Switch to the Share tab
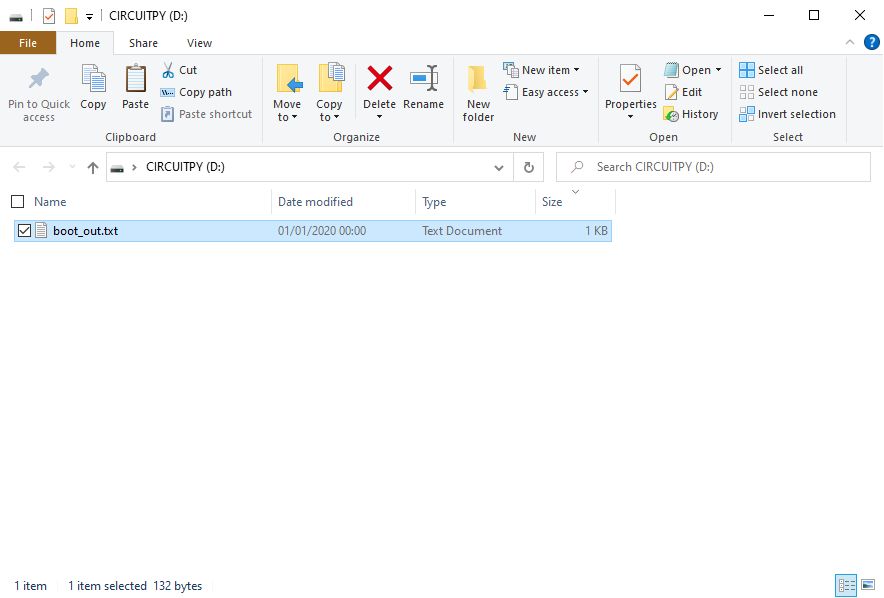The width and height of the screenshot is (884, 598). [x=143, y=43]
